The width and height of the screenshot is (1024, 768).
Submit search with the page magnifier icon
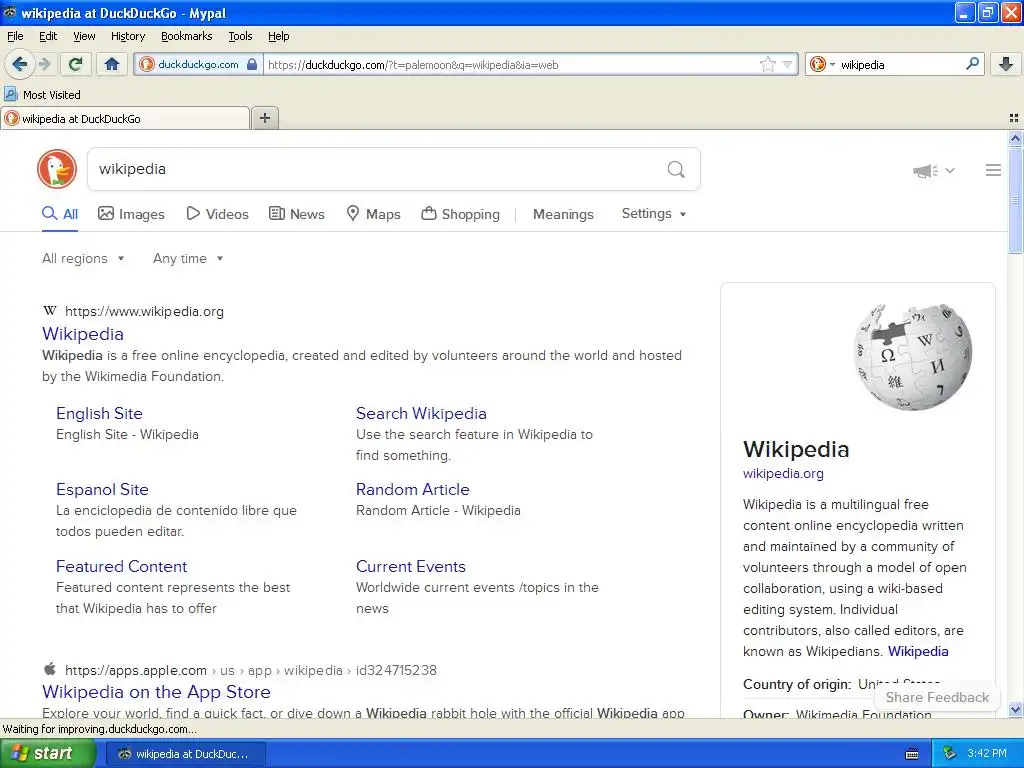pyautogui.click(x=676, y=169)
